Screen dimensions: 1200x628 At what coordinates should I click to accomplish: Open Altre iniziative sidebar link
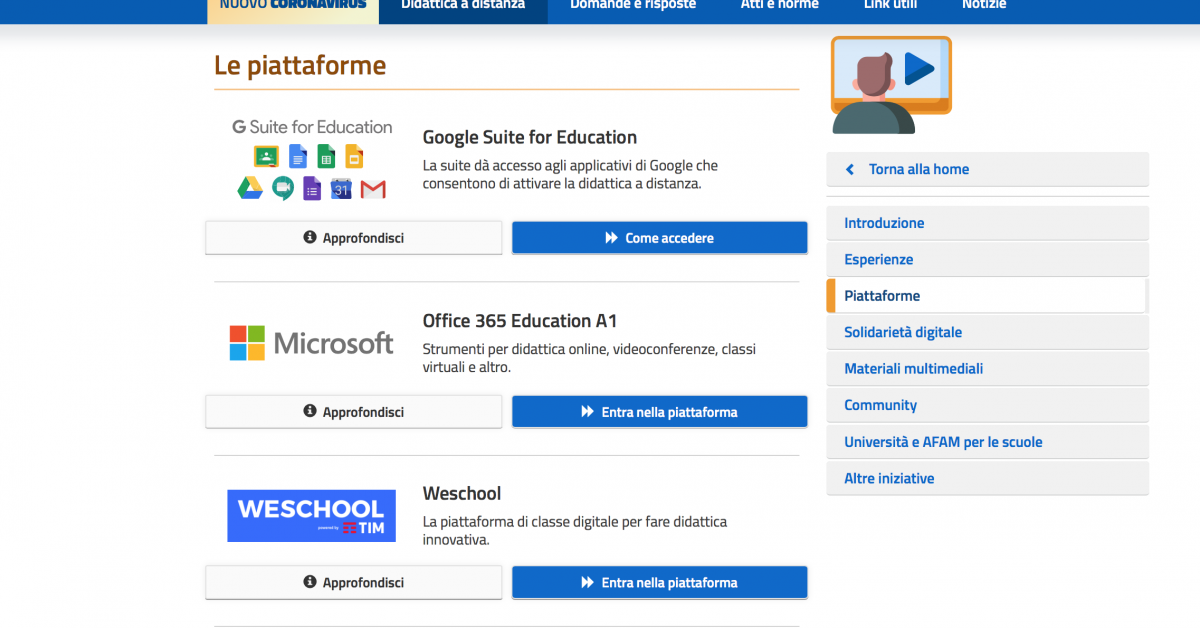tap(988, 478)
